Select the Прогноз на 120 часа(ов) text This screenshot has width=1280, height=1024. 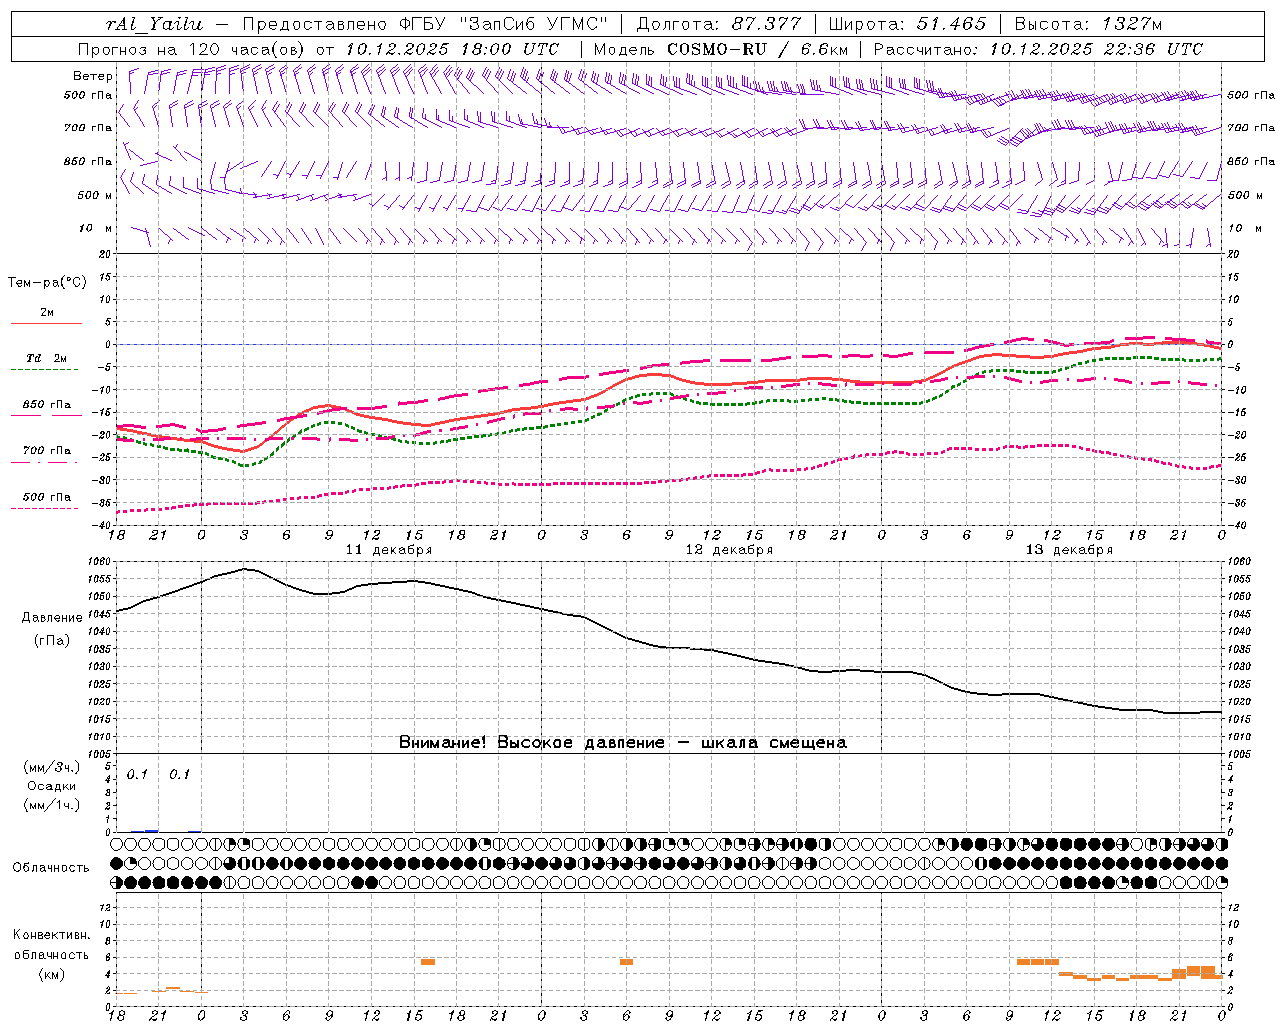point(193,49)
